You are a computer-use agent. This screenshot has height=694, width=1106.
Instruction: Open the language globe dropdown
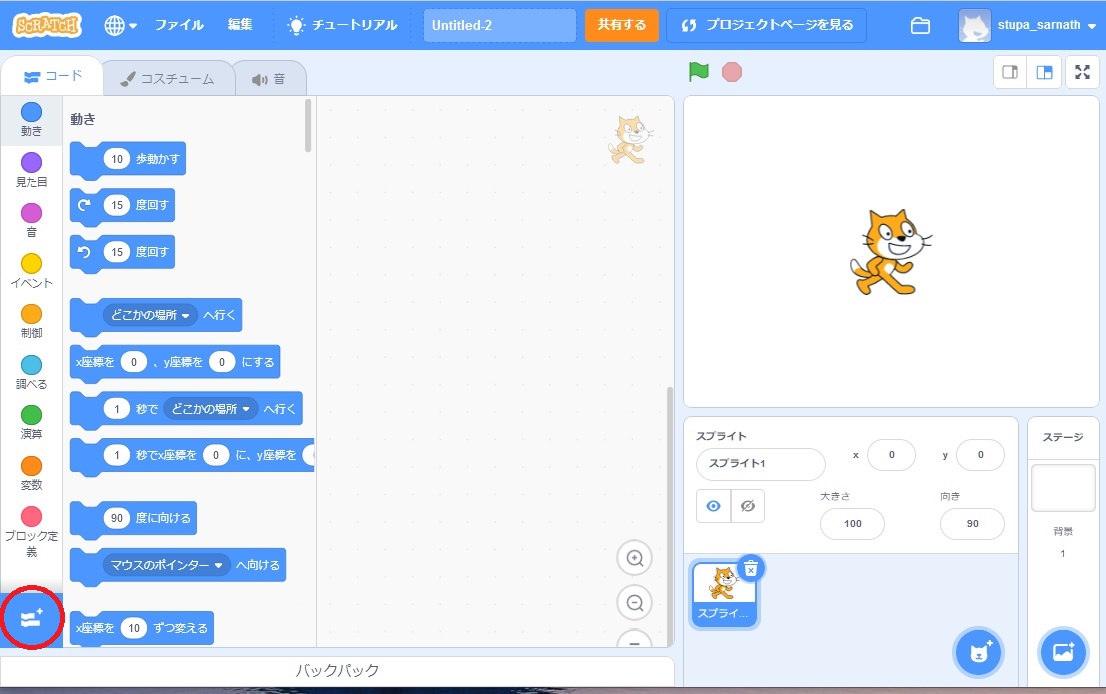click(121, 25)
